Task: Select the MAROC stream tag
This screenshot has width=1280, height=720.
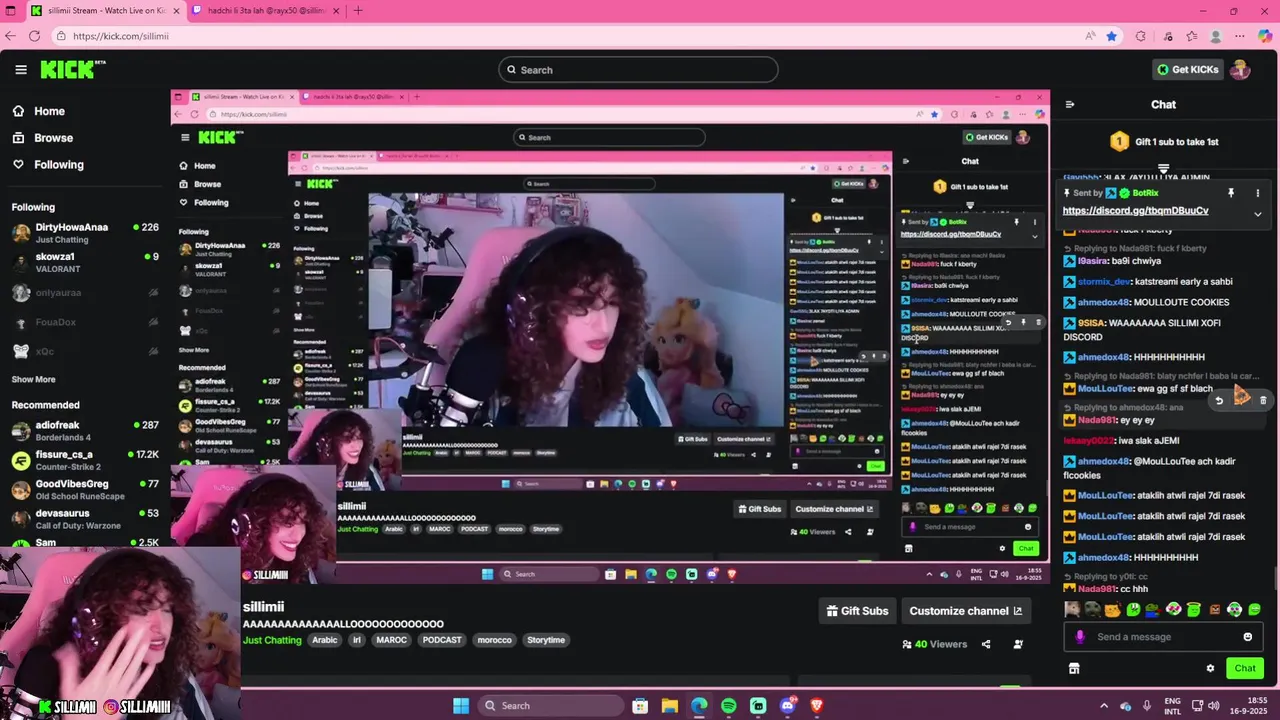Action: [391, 640]
